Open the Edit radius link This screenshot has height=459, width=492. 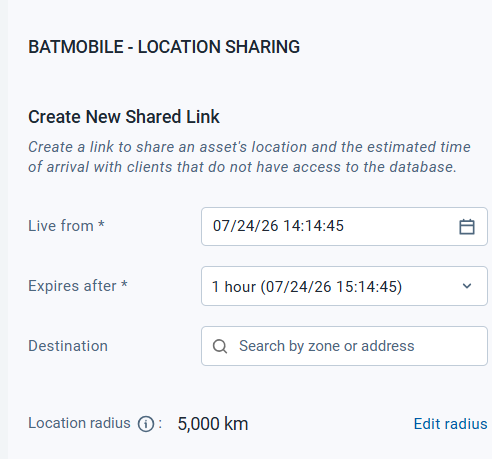tap(450, 424)
